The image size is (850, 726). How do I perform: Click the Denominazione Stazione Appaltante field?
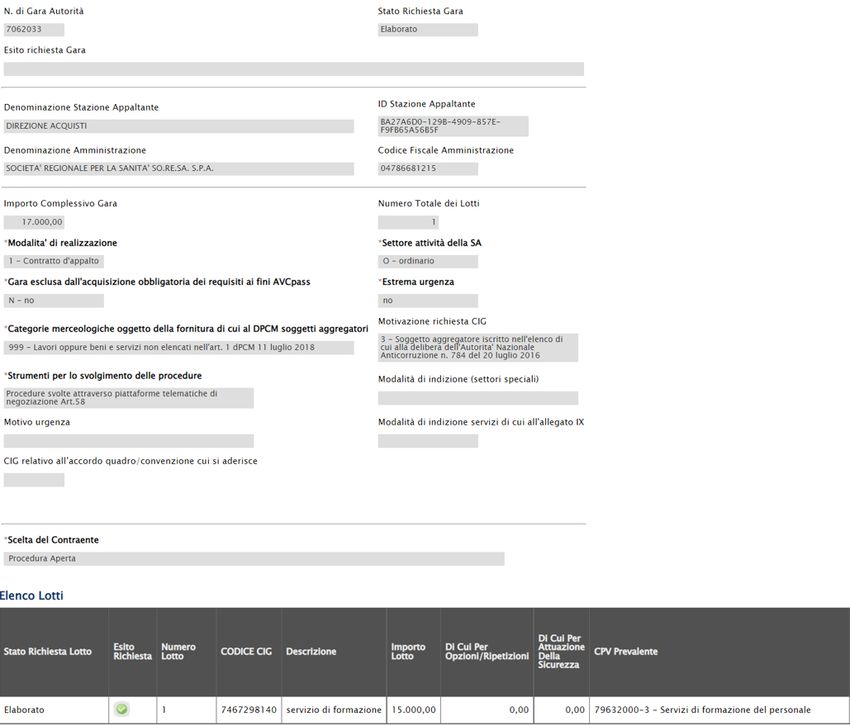(x=179, y=126)
